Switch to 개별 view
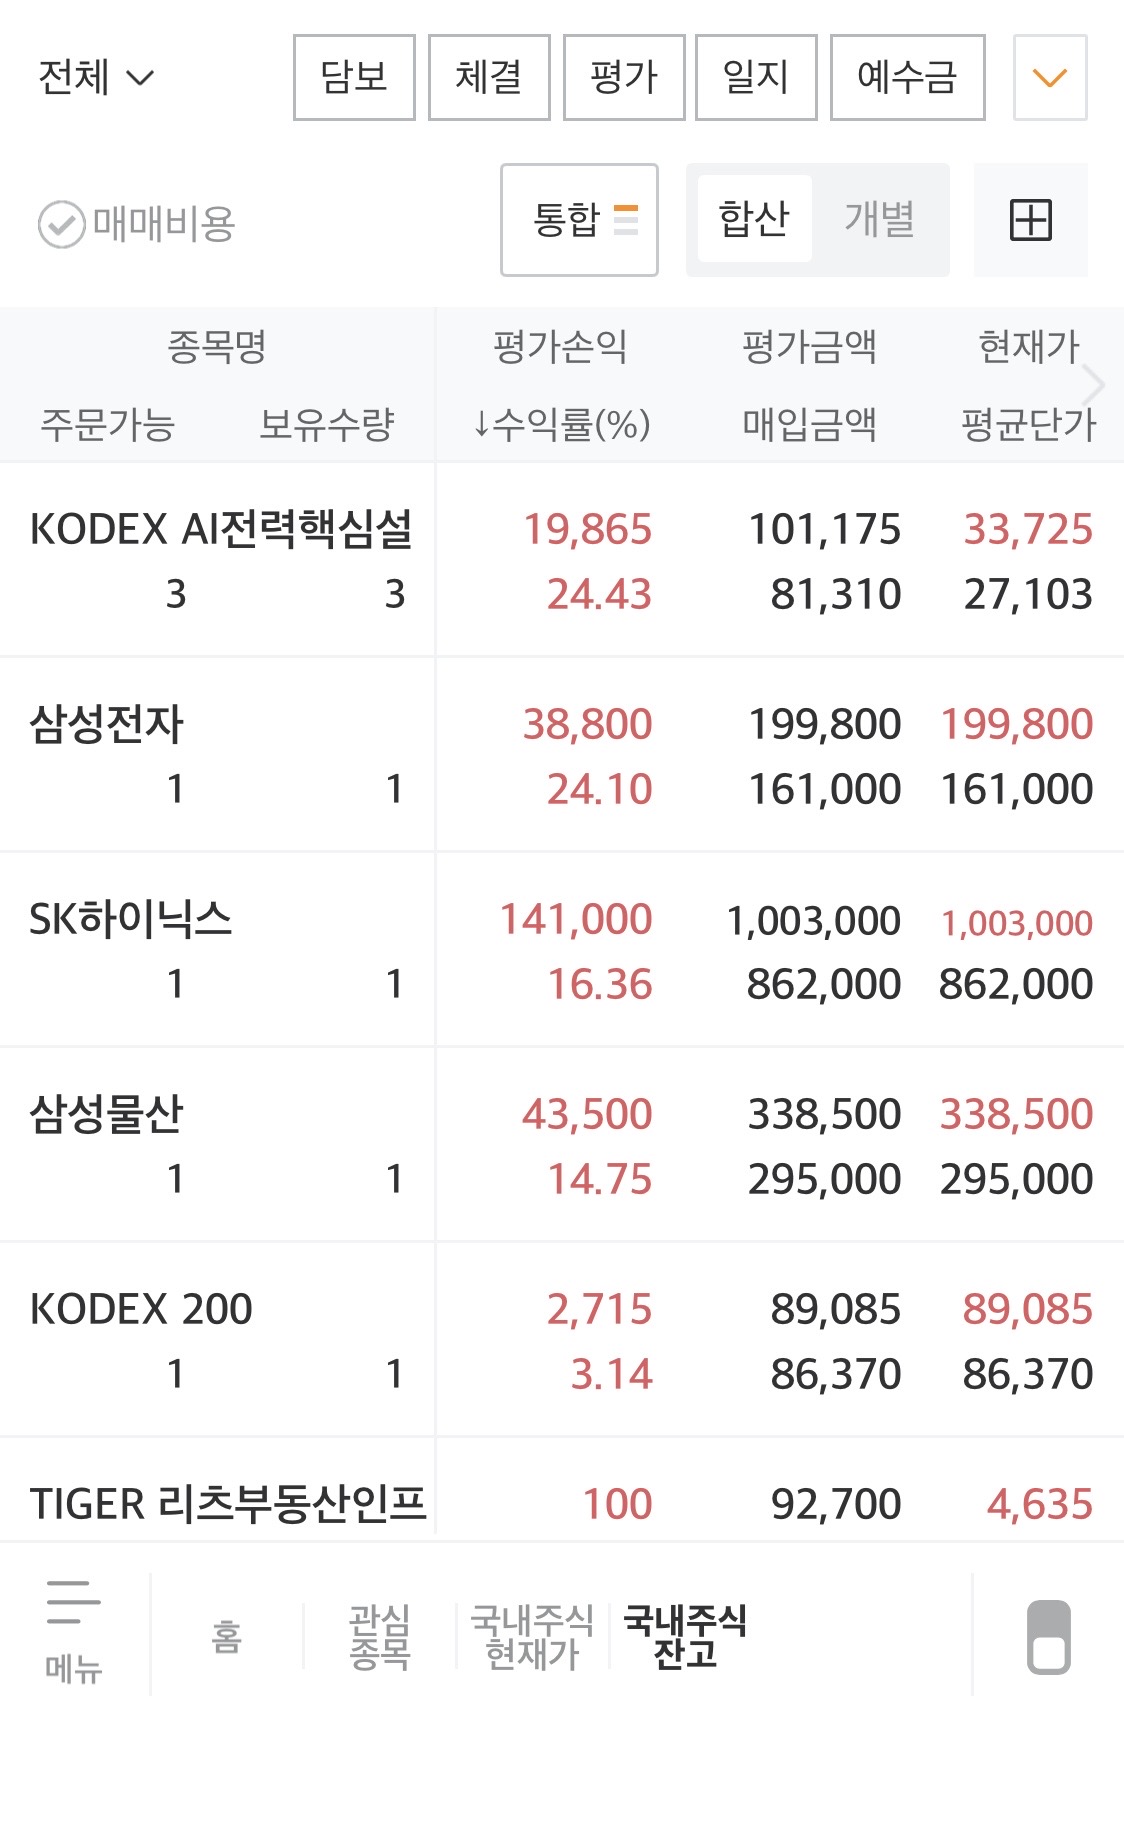This screenshot has width=1124, height=1829. [879, 219]
